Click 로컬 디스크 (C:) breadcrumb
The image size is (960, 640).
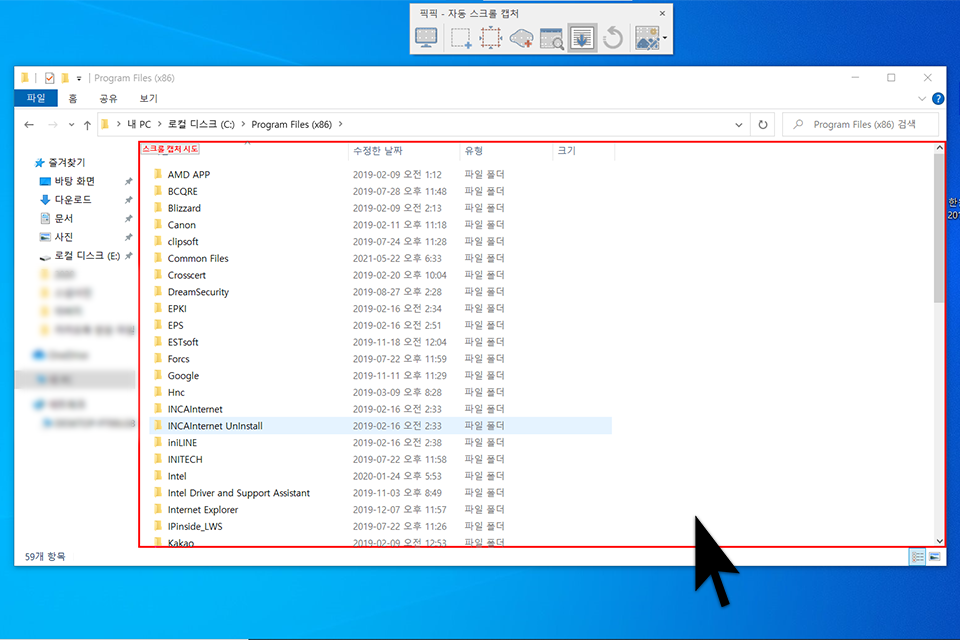201,124
